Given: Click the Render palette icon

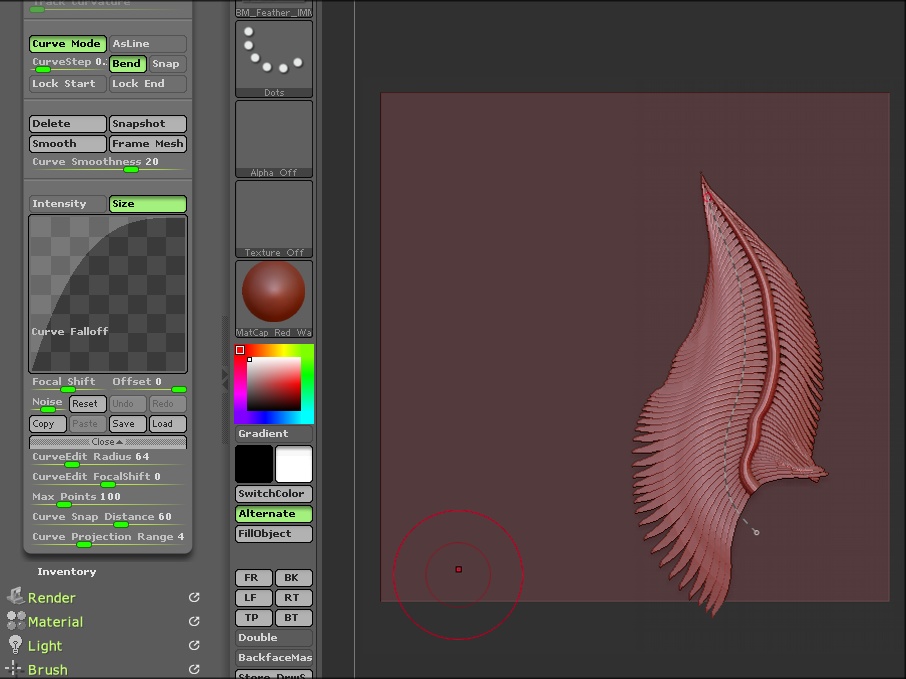Looking at the screenshot, I should point(15,597).
